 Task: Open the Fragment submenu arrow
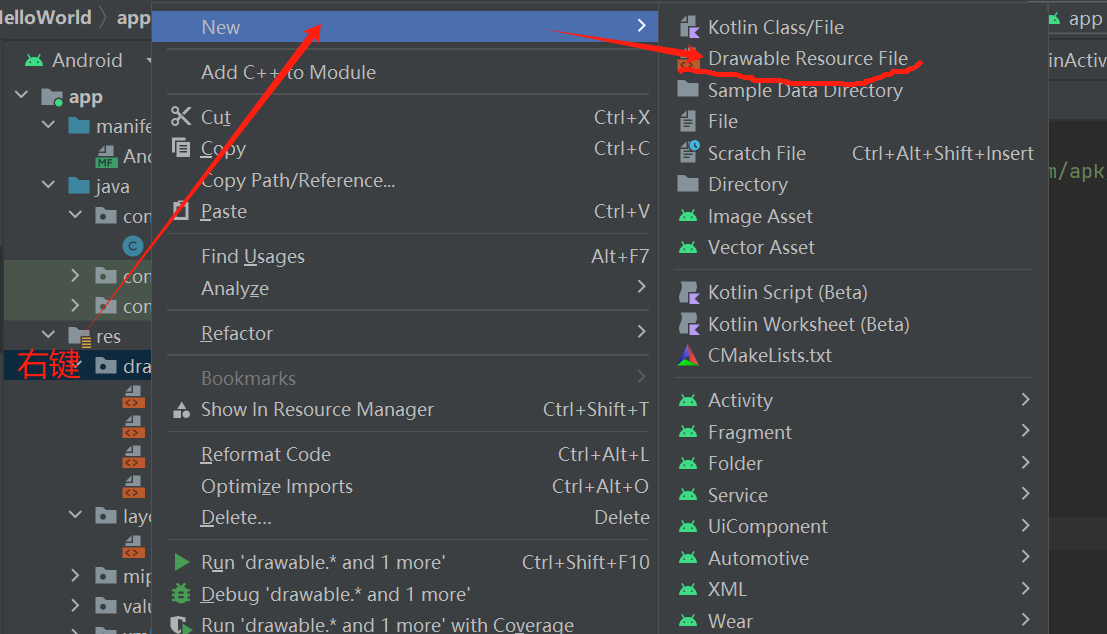click(1025, 431)
